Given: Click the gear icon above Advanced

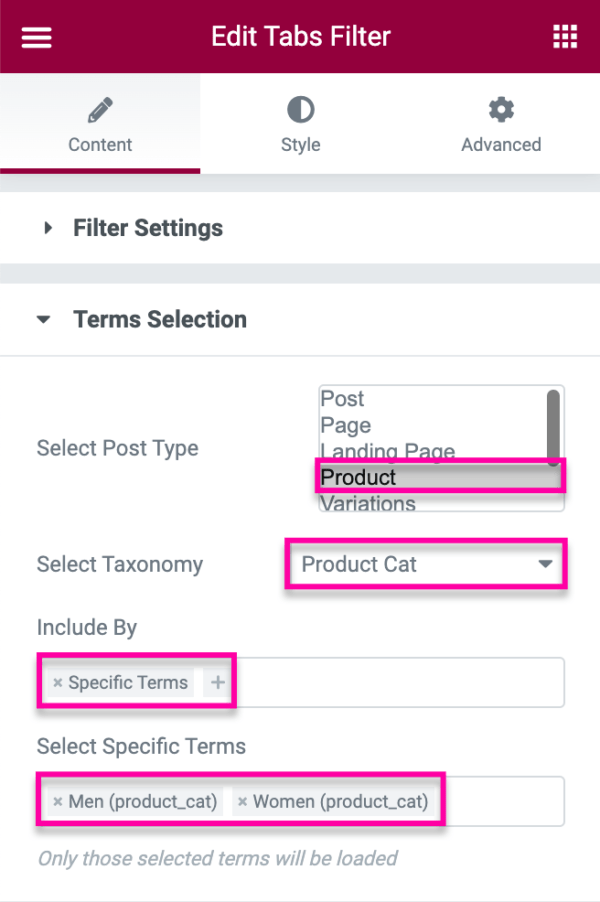Looking at the screenshot, I should click(x=500, y=110).
